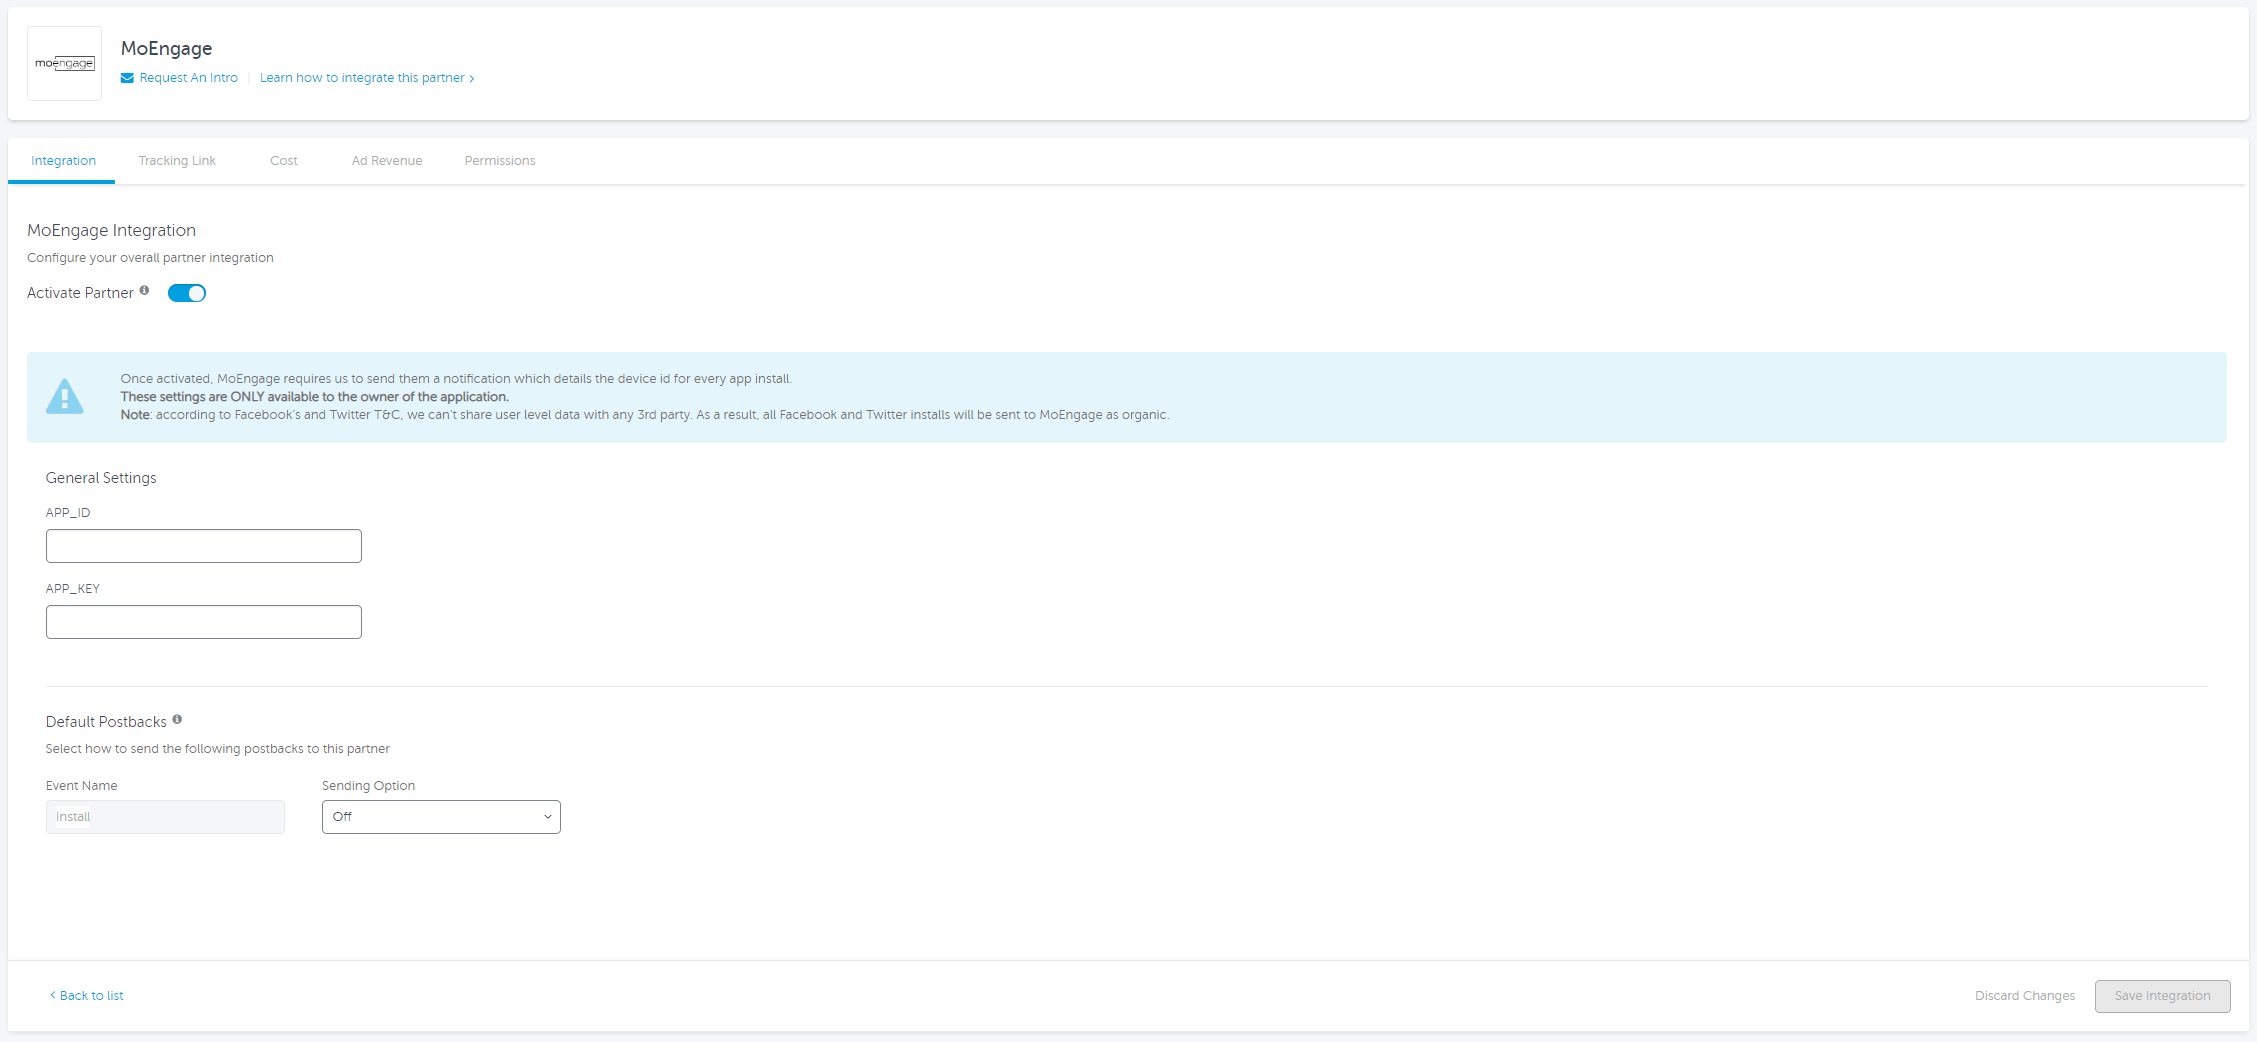Focus the APP_ID input field
The image size is (2257, 1042).
[x=204, y=546]
